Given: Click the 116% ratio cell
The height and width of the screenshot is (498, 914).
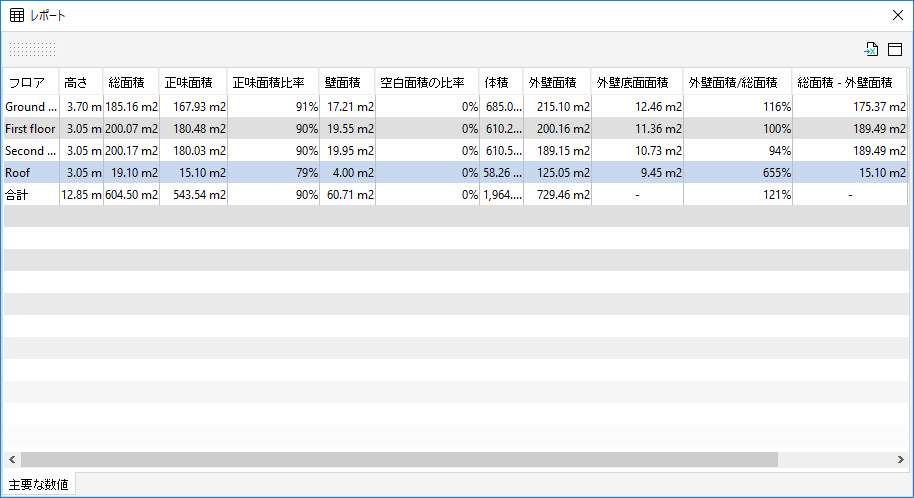Looking at the screenshot, I should click(x=738, y=107).
